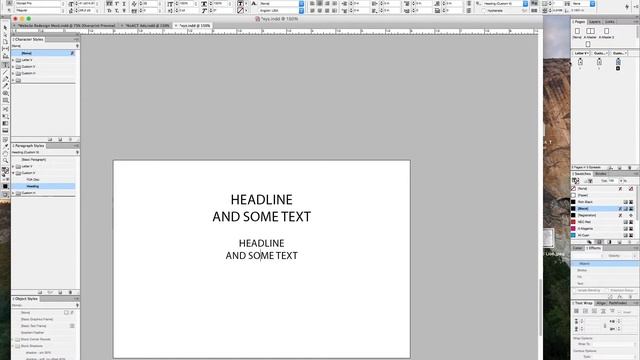Select Heading style in Paragraph Styles
The image size is (640, 360).
[x=44, y=186]
